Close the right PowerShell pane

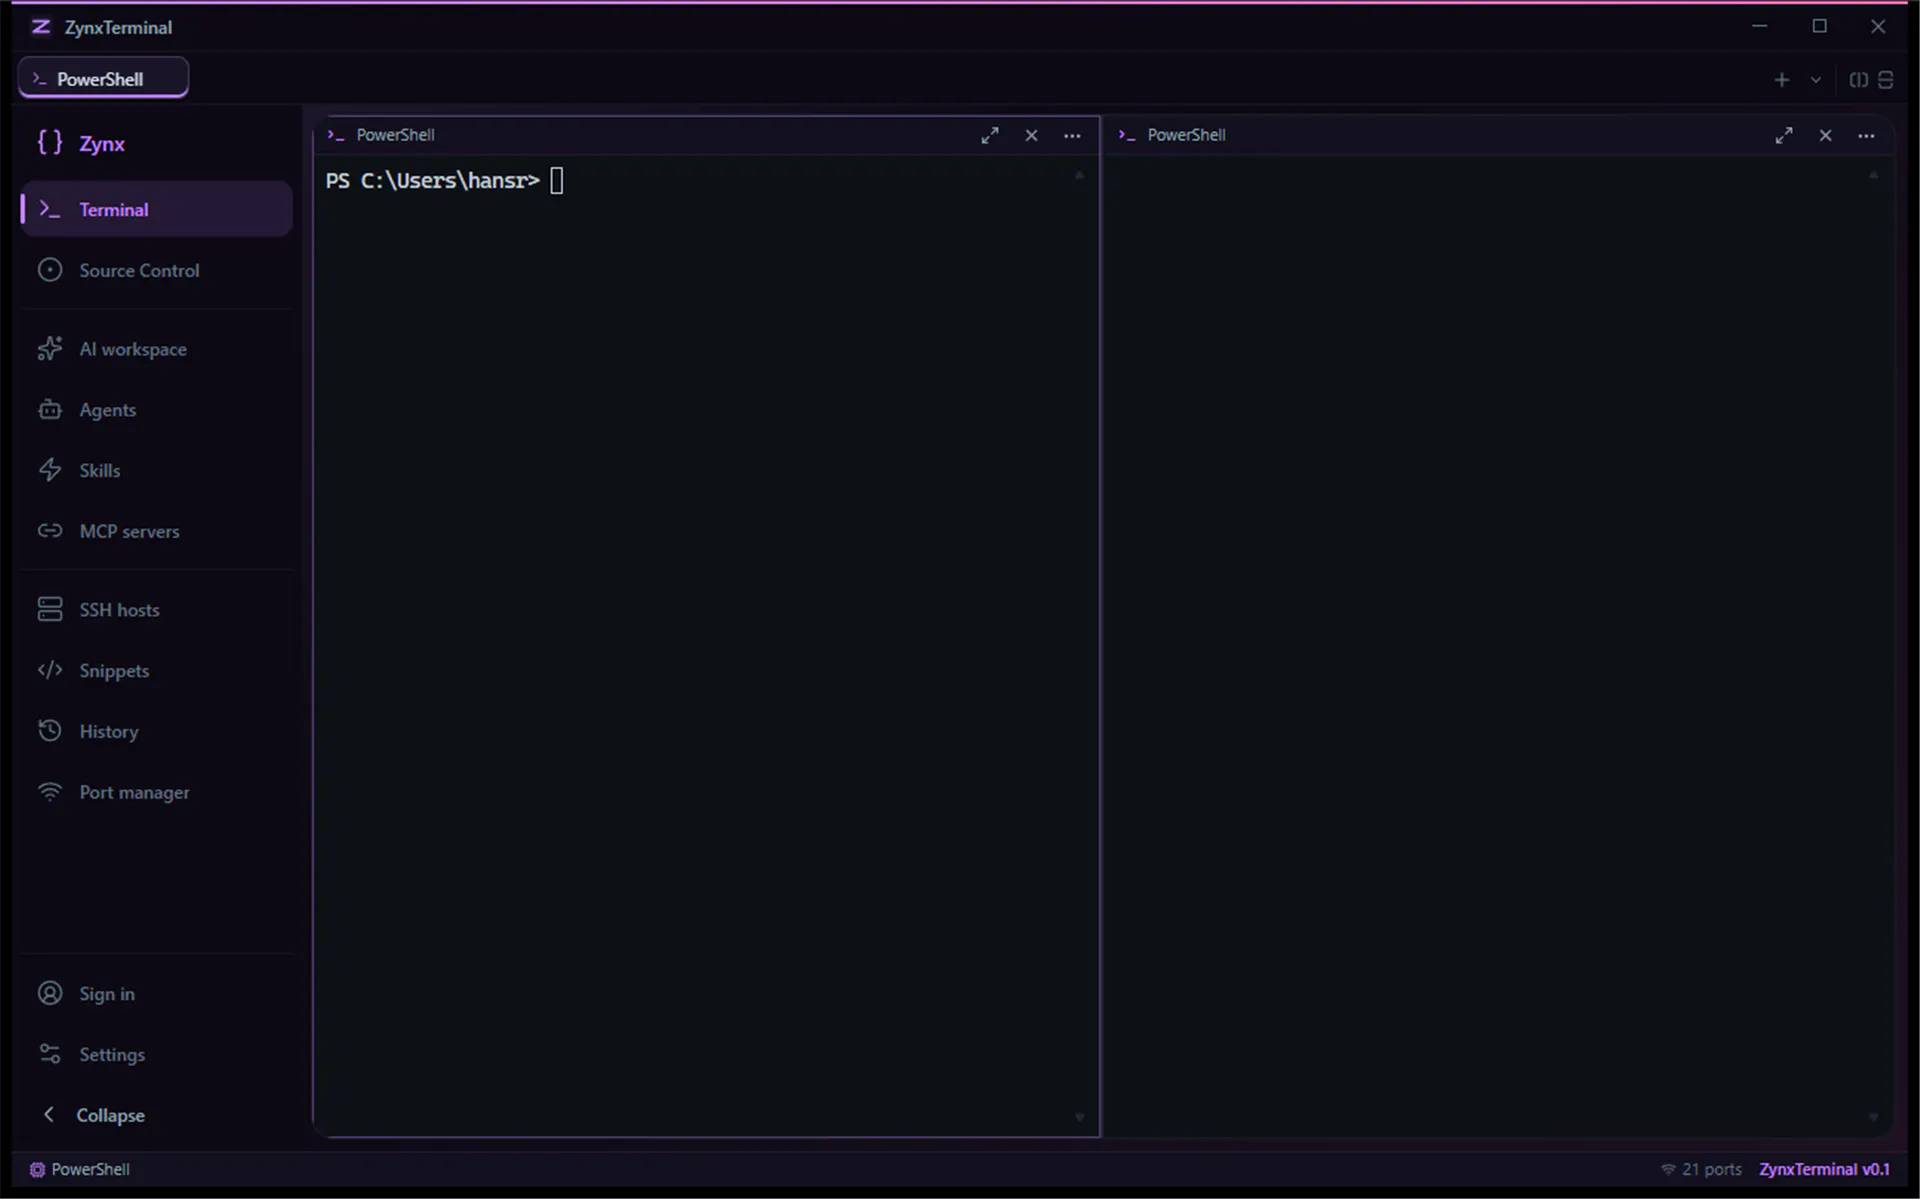pyautogui.click(x=1825, y=135)
